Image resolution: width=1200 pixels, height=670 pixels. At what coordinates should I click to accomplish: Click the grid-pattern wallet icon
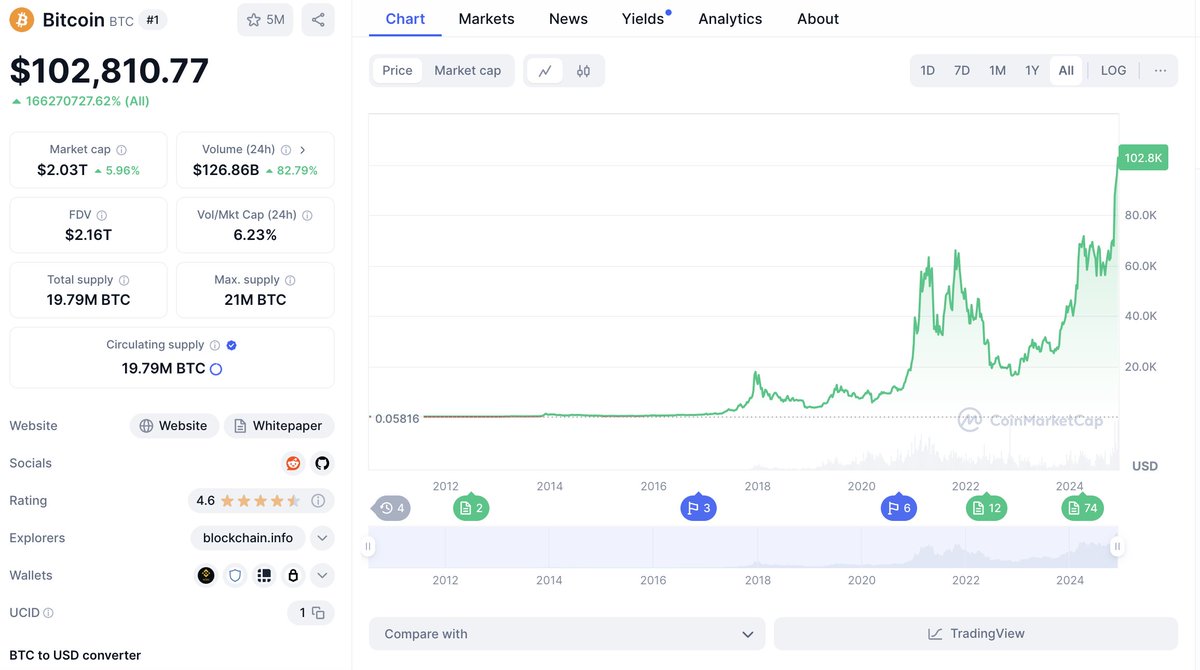[x=264, y=576]
